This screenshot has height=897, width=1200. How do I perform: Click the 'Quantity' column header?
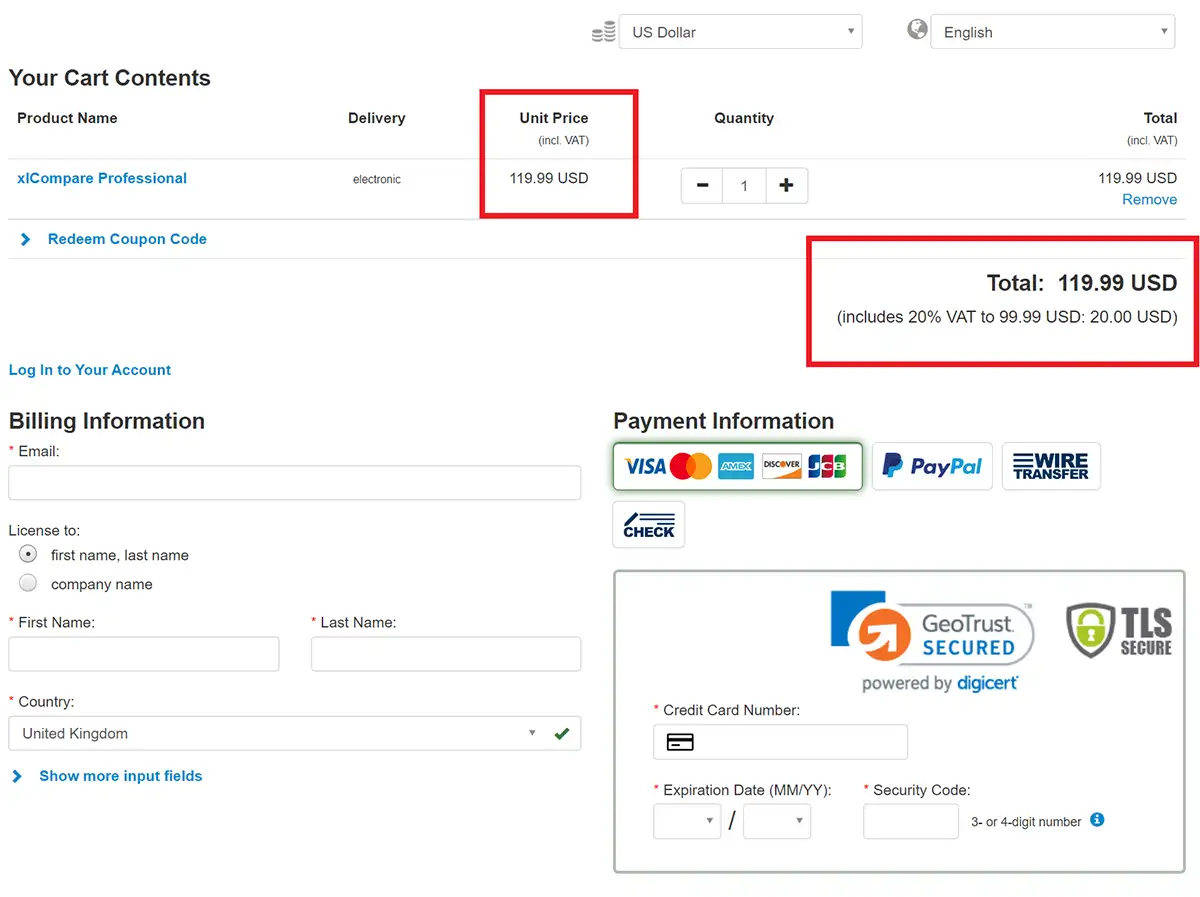[744, 118]
